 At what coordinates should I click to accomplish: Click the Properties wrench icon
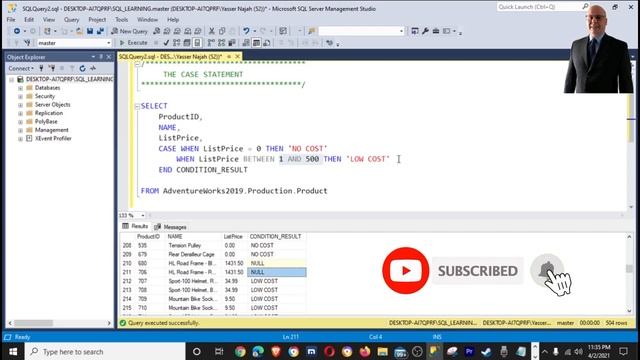[x=425, y=31]
